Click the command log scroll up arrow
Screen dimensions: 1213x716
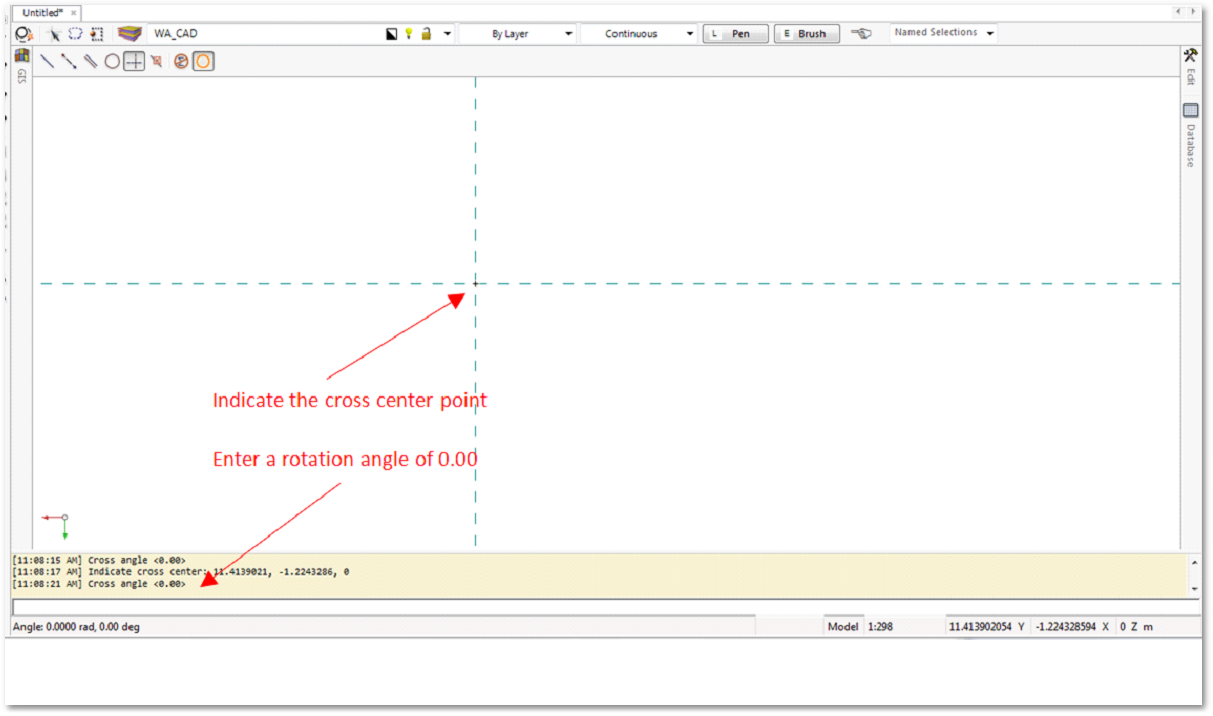coord(1194,562)
